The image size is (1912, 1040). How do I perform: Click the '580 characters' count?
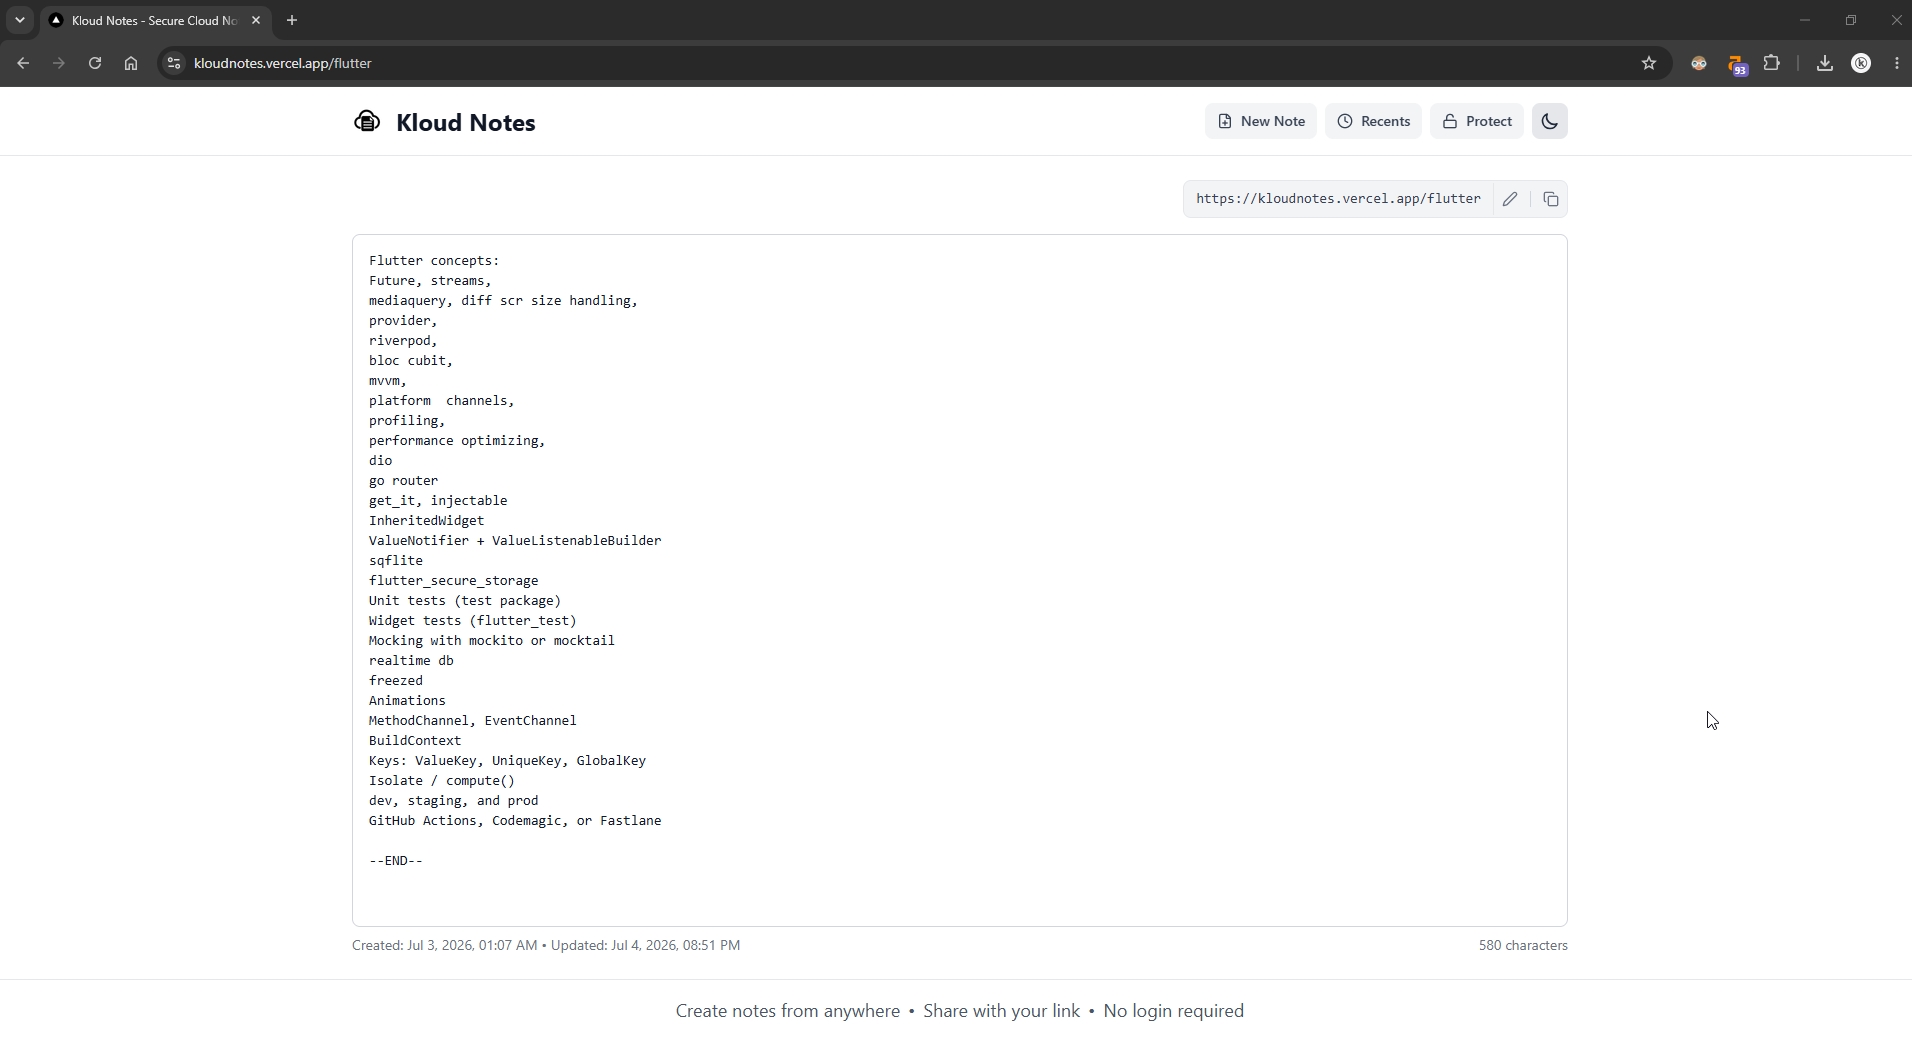tap(1523, 945)
